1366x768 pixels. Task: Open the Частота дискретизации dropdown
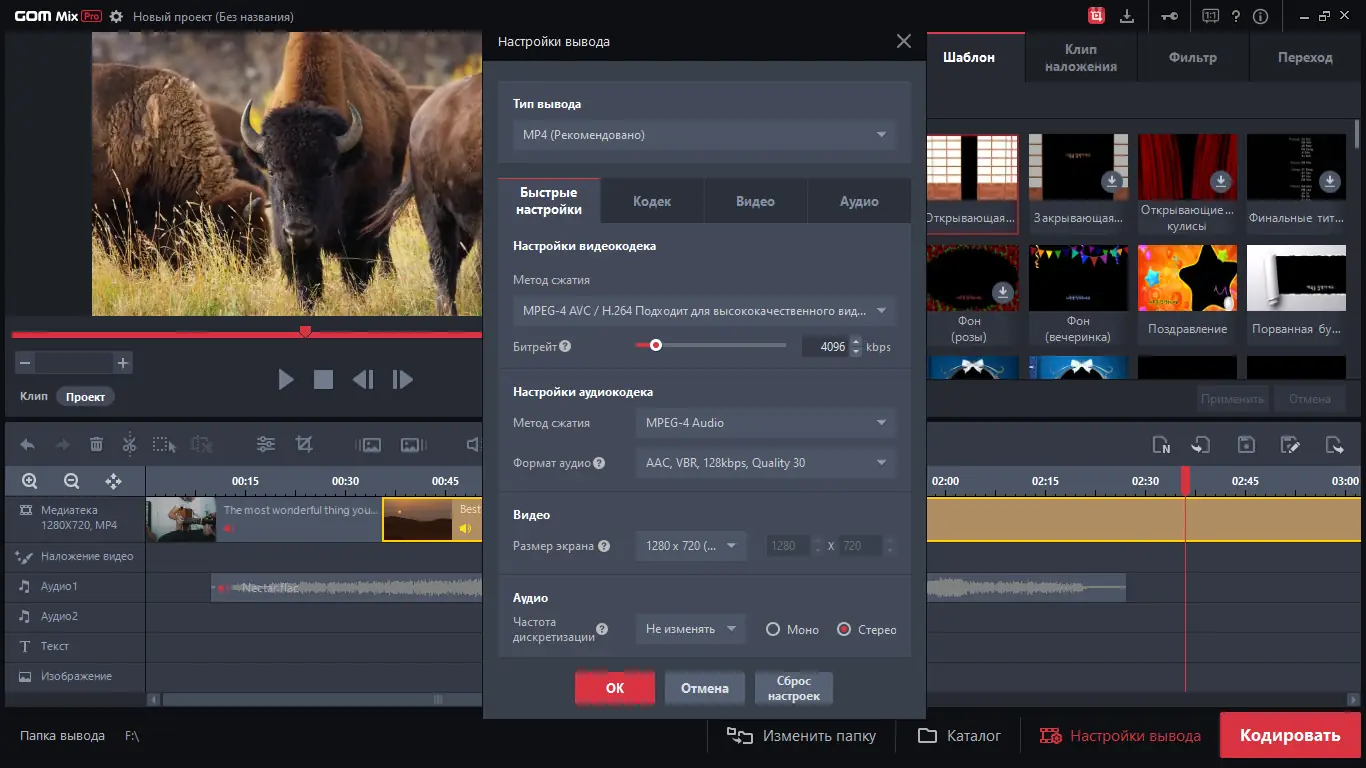coord(690,630)
